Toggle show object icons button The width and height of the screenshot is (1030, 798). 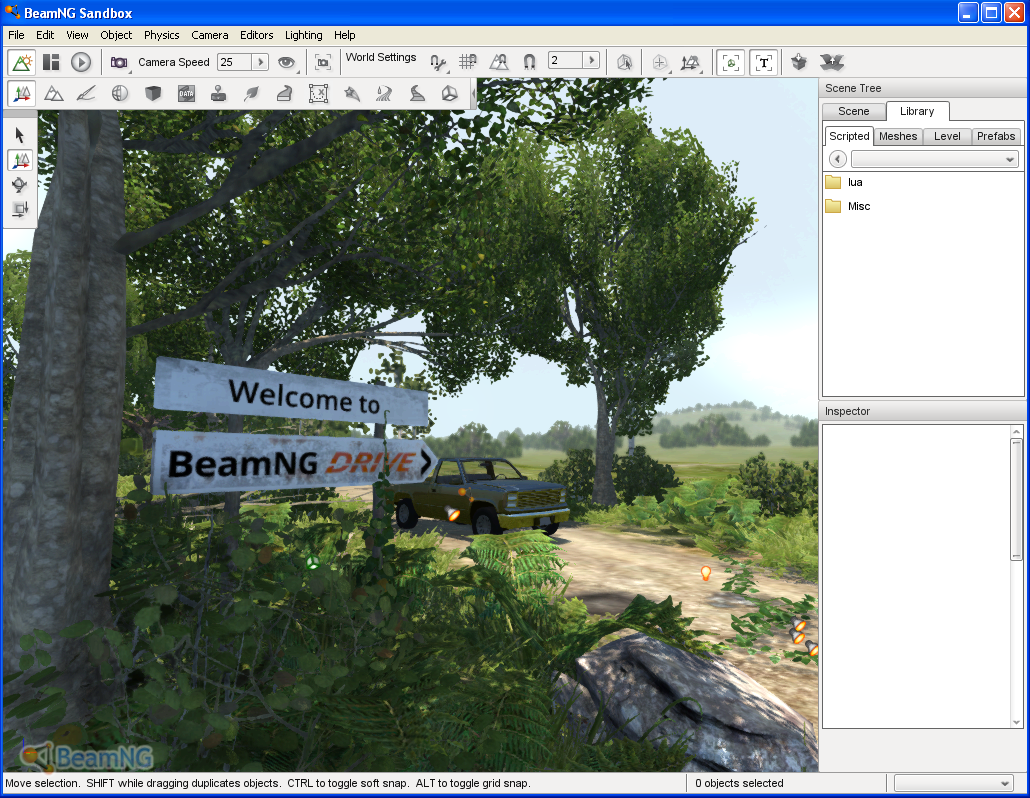730,62
